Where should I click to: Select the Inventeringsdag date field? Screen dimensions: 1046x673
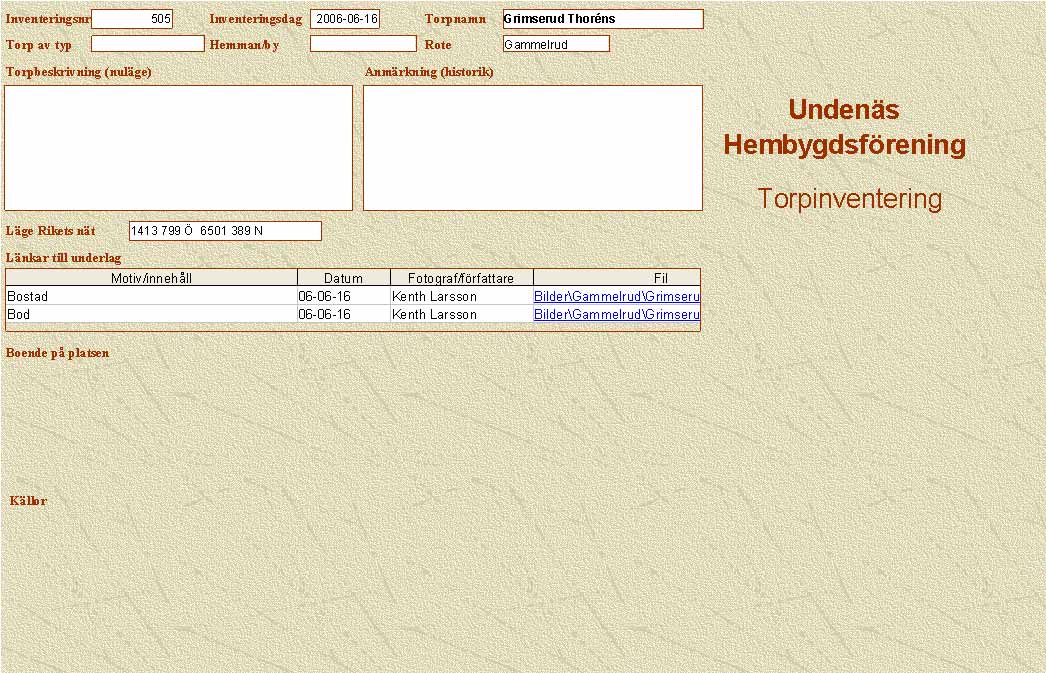click(345, 19)
